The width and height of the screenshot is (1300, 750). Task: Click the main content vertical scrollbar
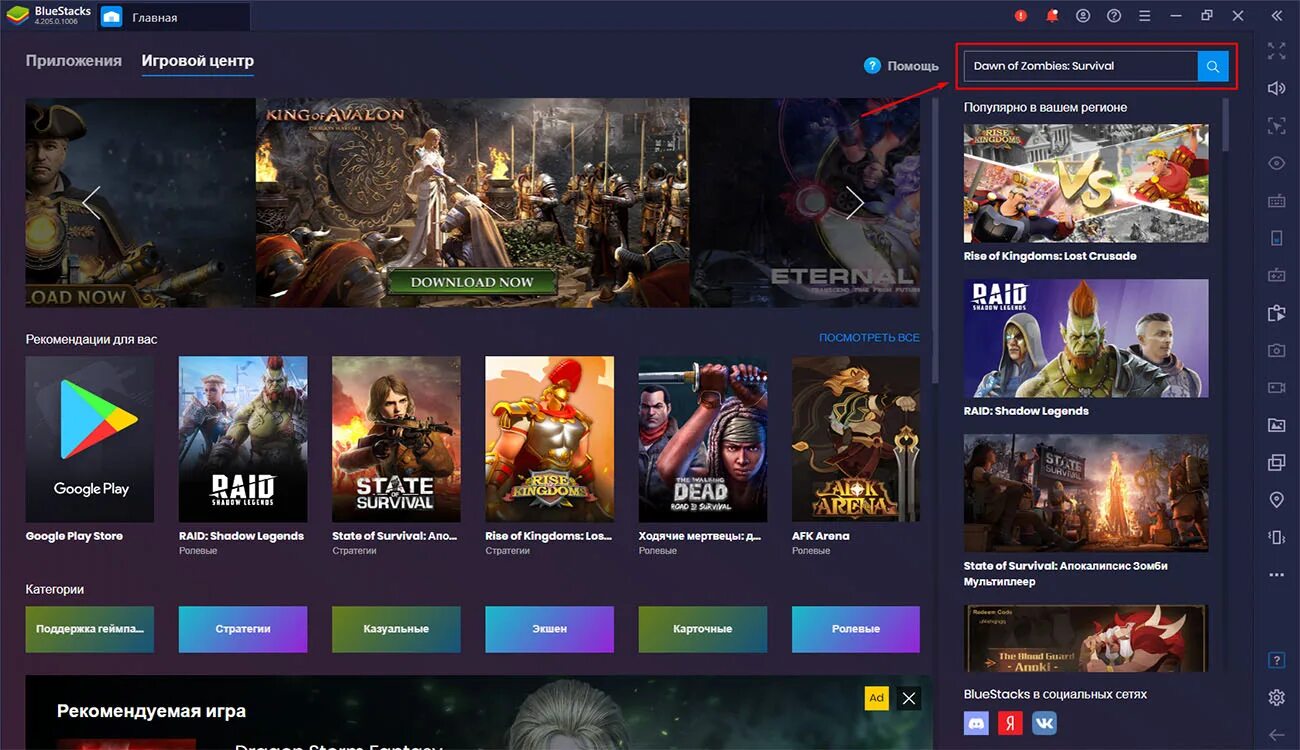[x=935, y=240]
